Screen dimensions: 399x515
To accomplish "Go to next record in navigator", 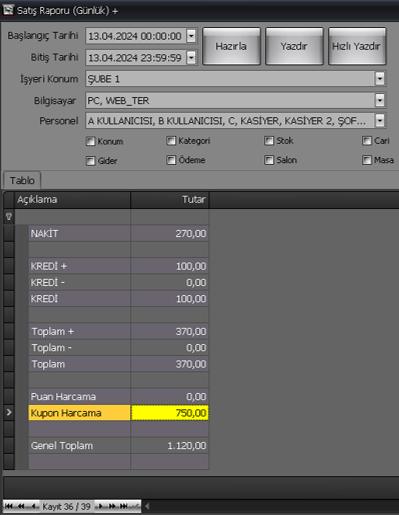I will [100, 506].
